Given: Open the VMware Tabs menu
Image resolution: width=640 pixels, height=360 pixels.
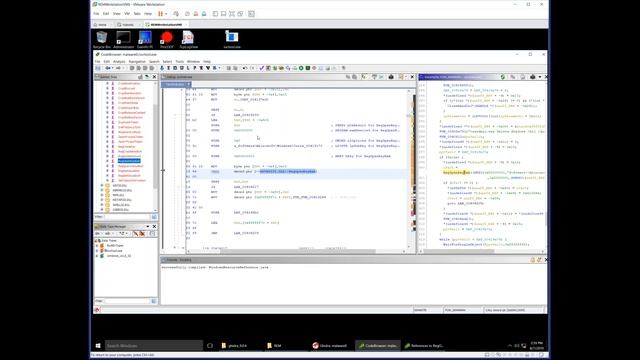Looking at the screenshot, I should coord(137,14).
